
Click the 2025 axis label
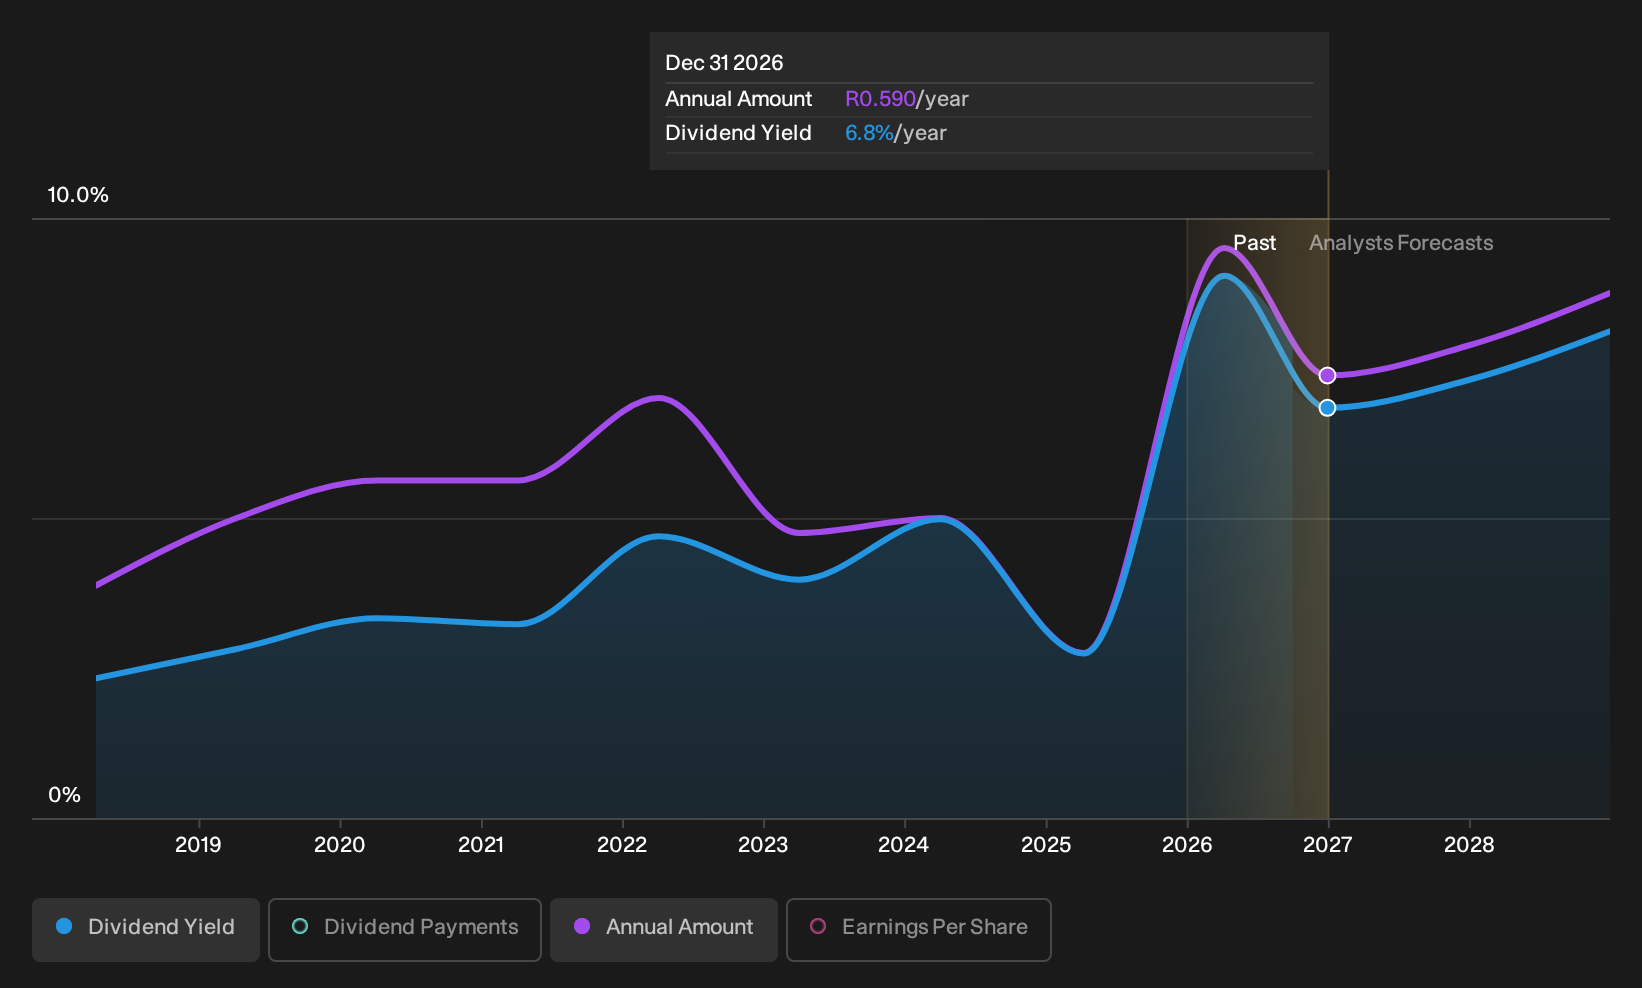(1046, 845)
